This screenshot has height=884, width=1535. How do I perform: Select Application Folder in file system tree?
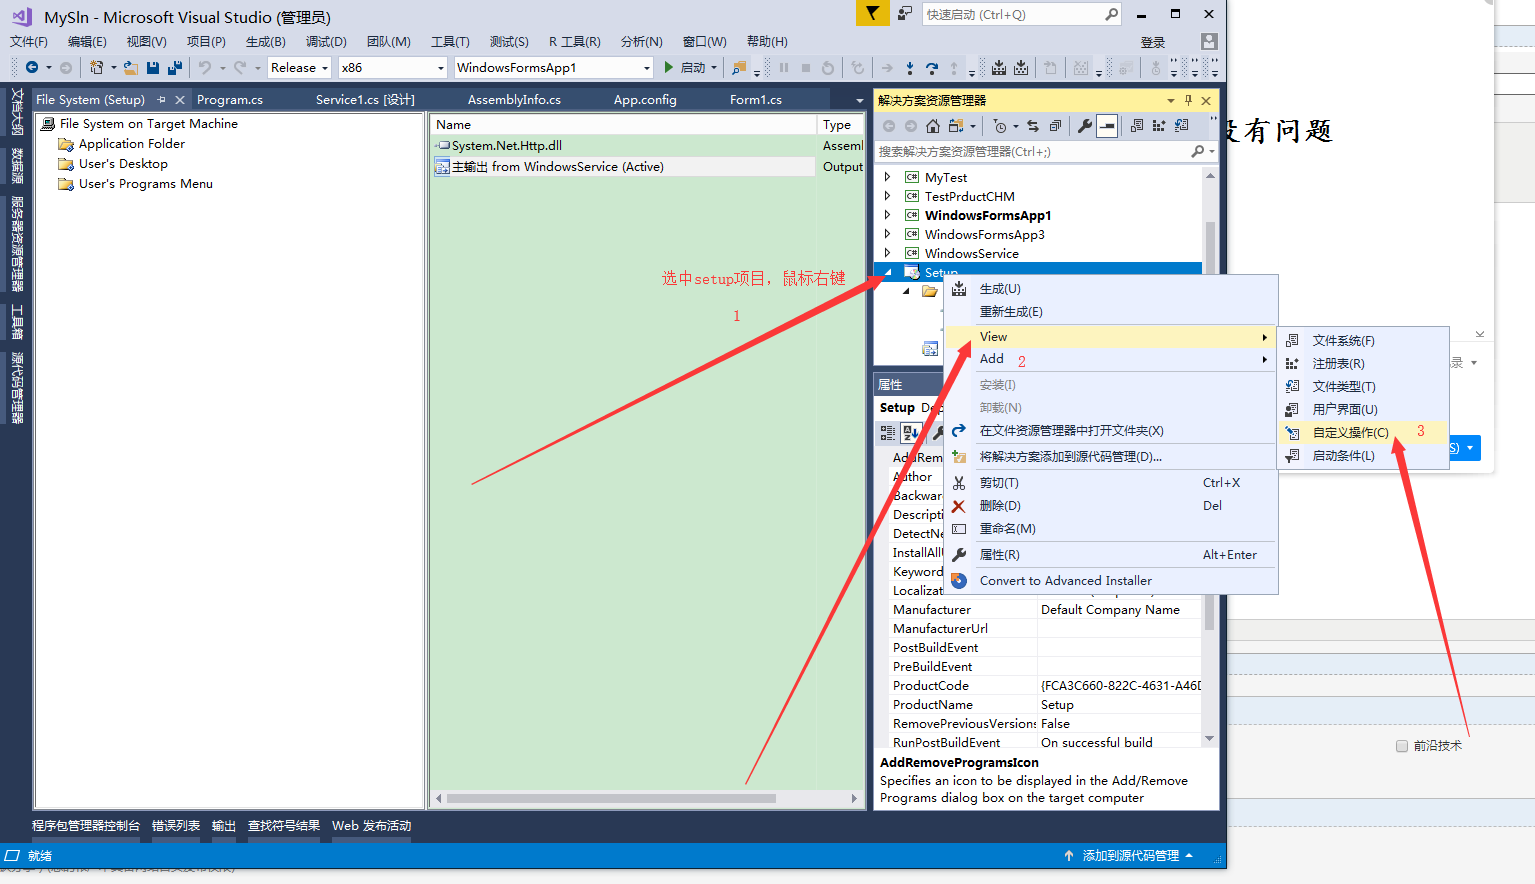(132, 144)
